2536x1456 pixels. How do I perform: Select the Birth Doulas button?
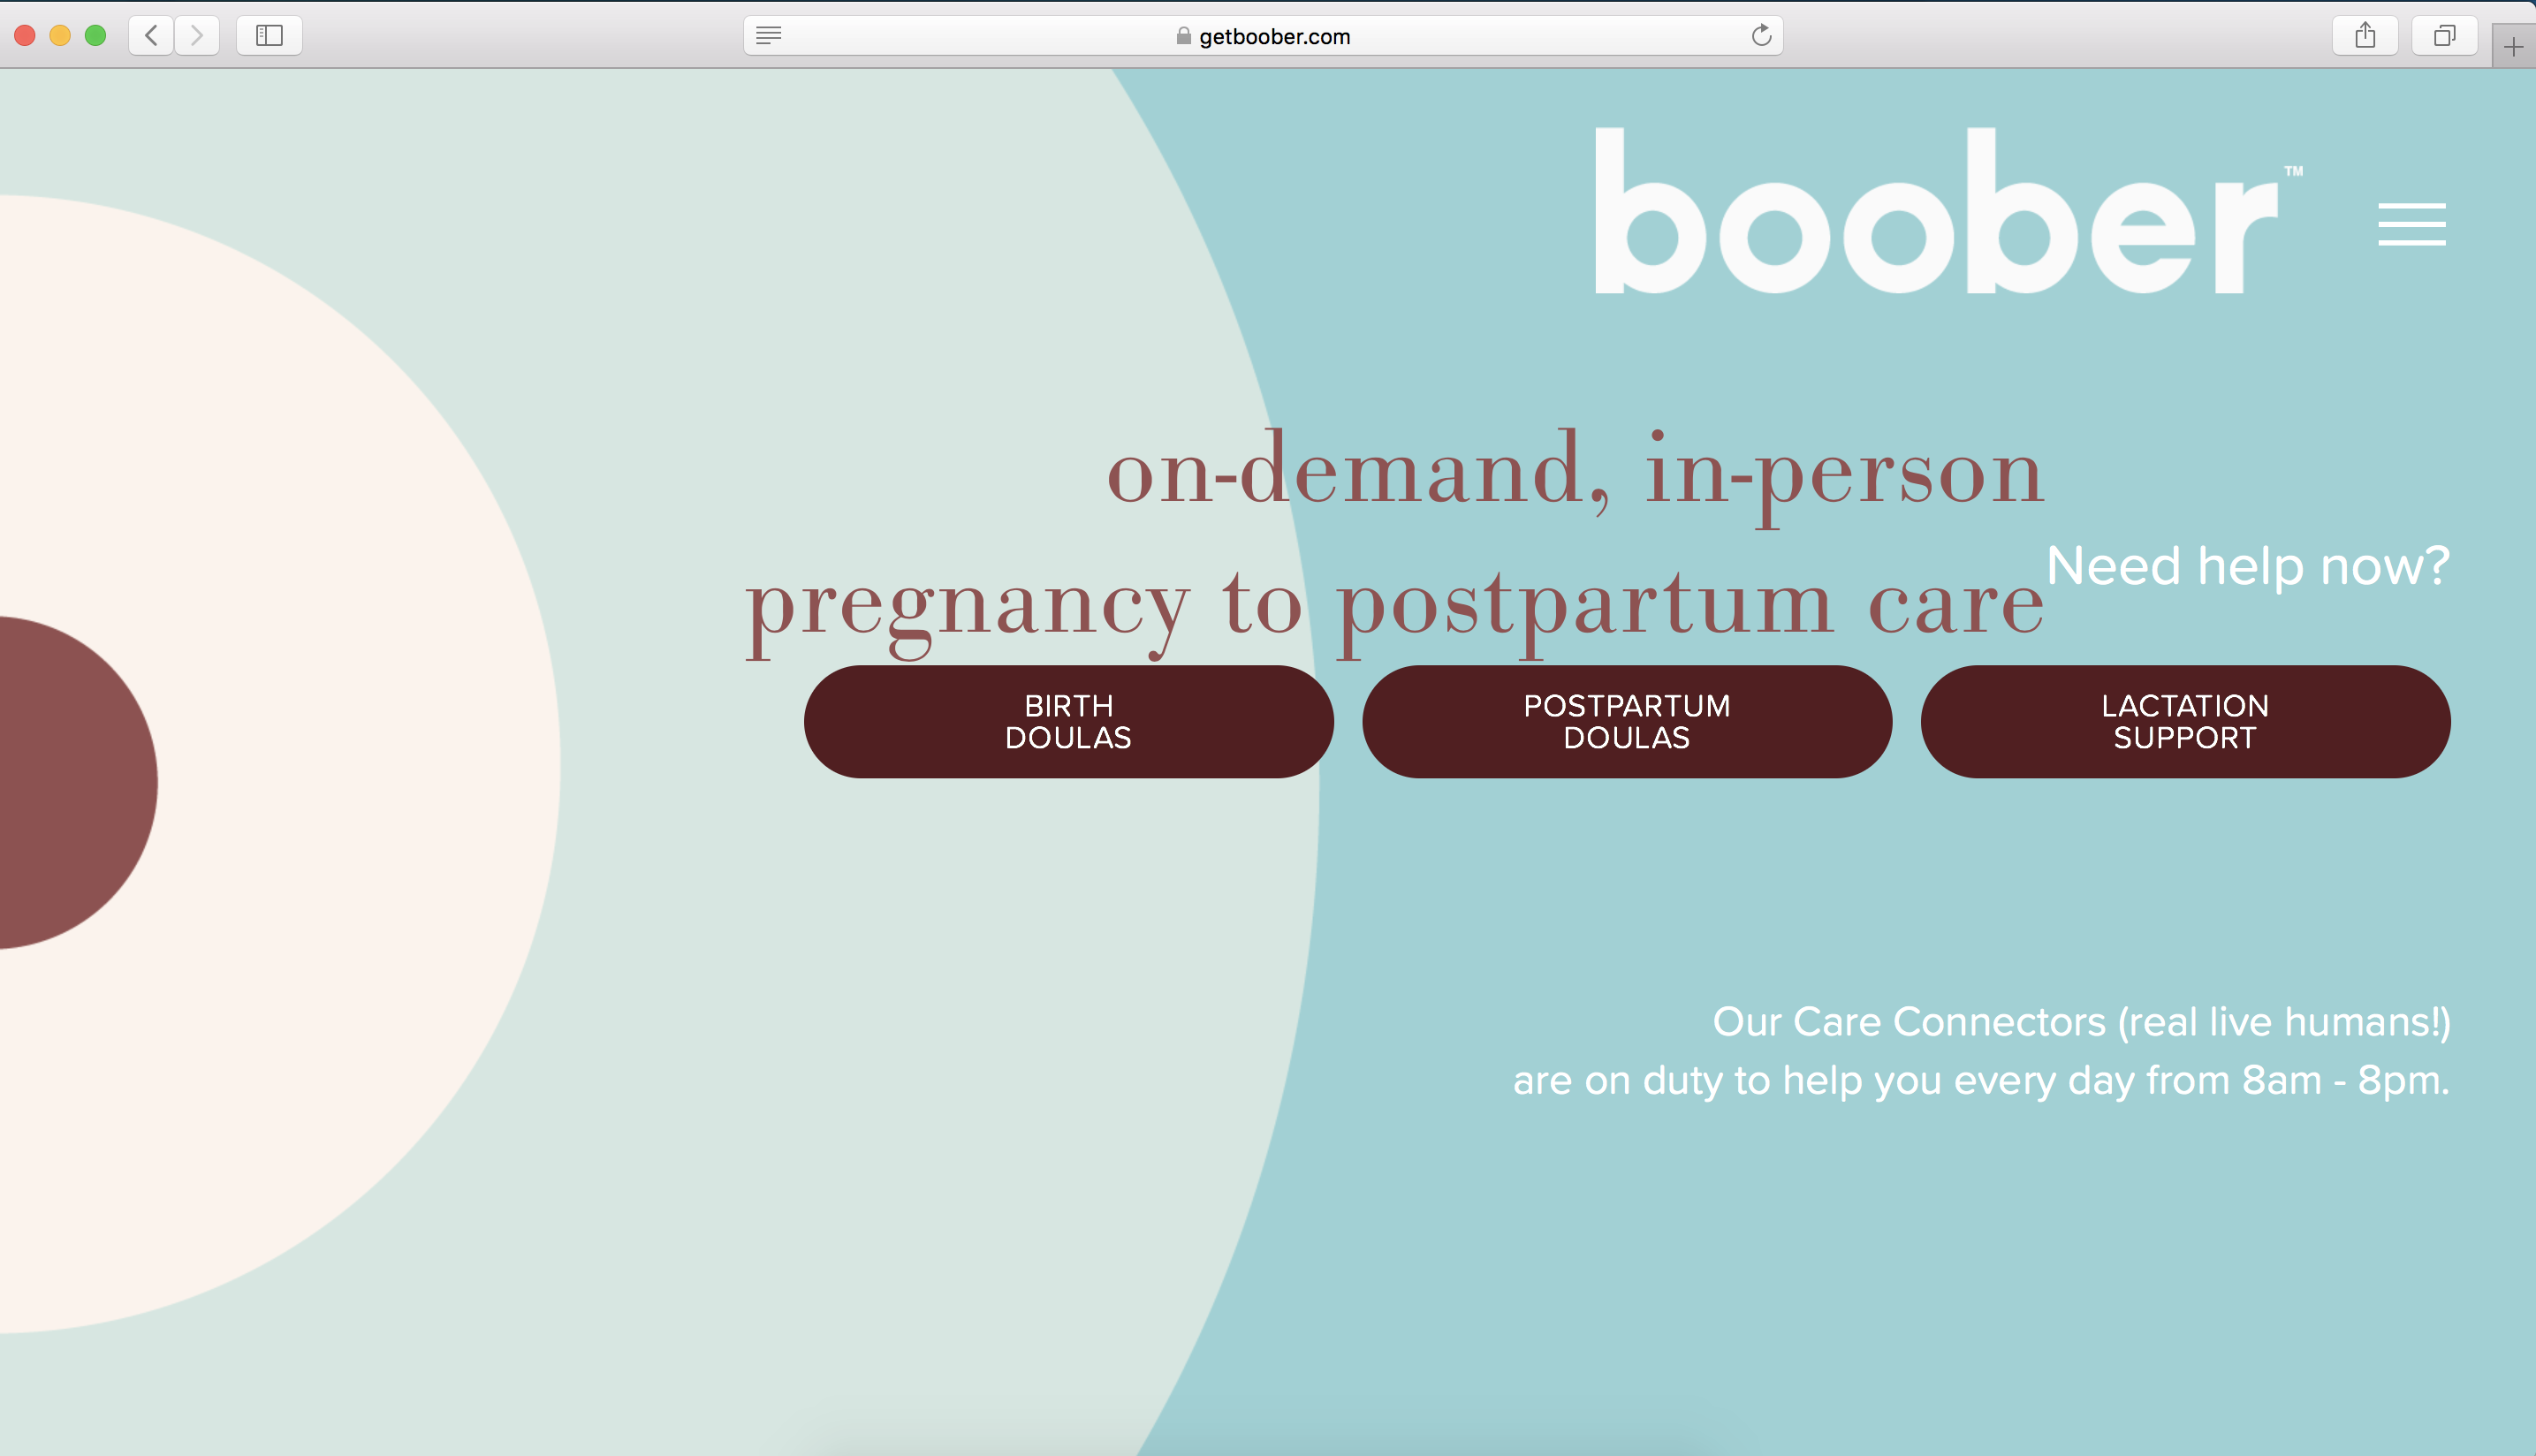click(x=1068, y=722)
